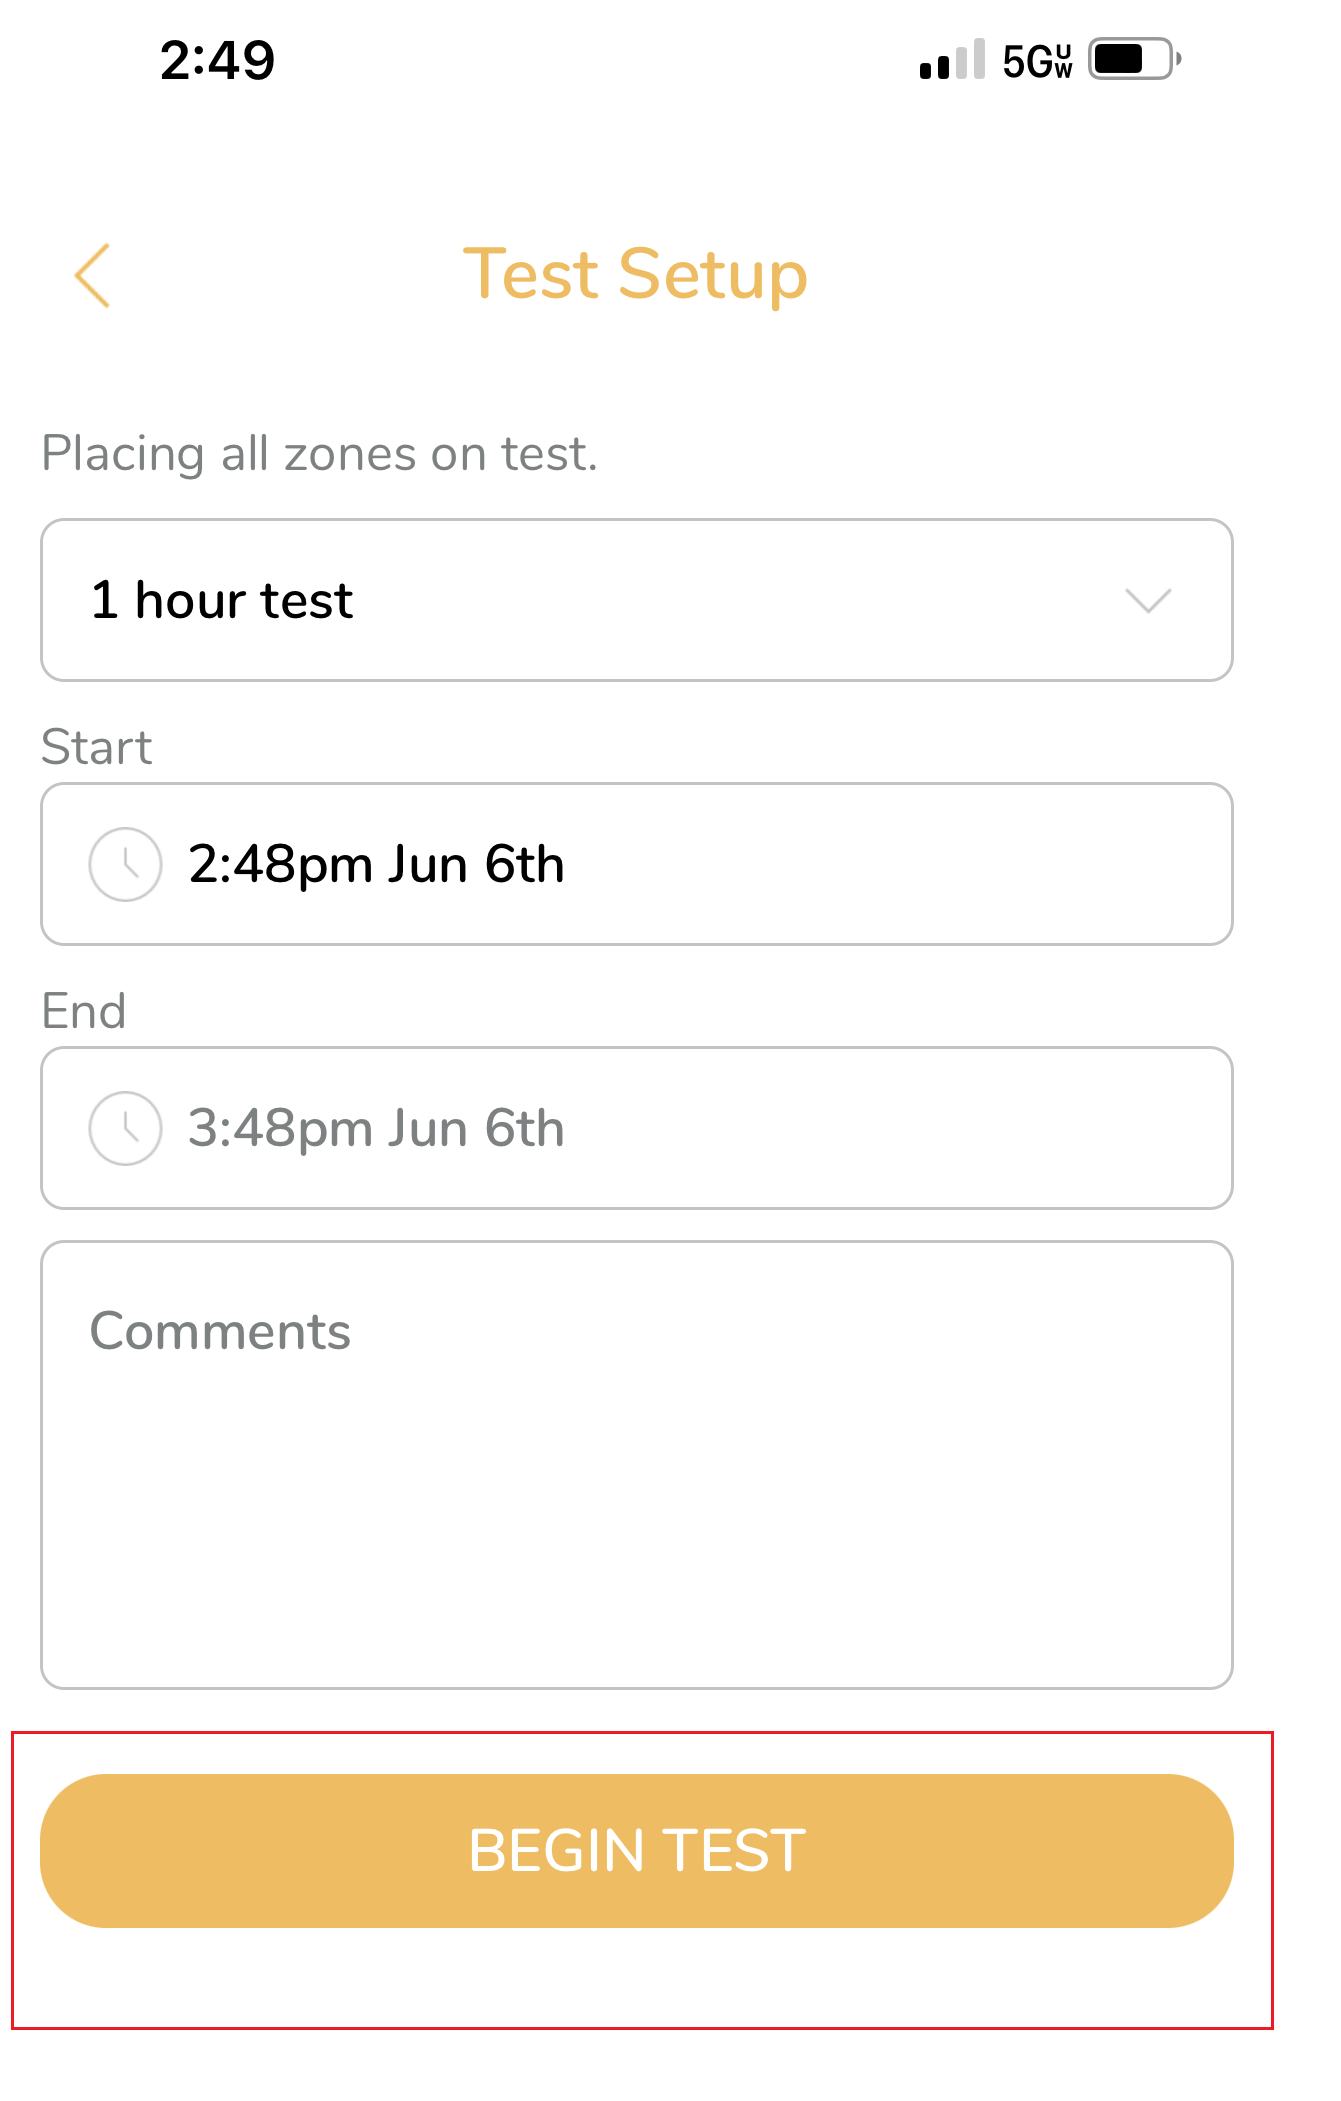Click the clock icon in End field
Viewport: 1341px width, 2101px height.
click(x=125, y=1128)
